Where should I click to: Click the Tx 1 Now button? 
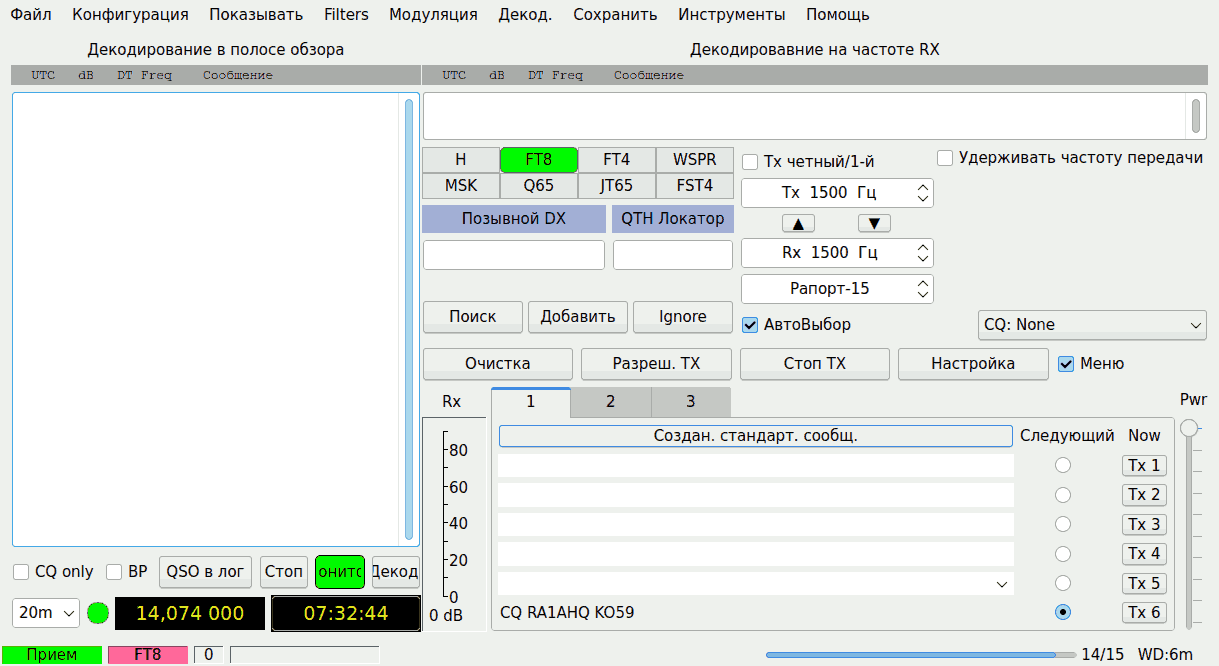1144,465
